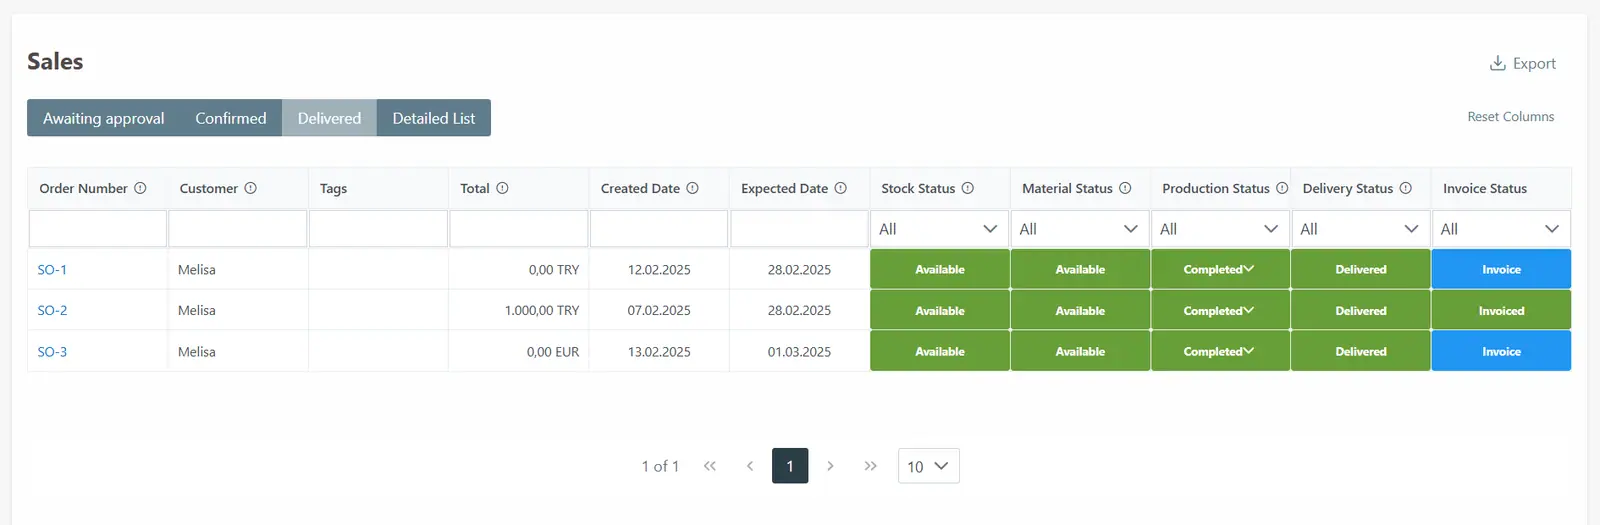The image size is (1600, 525).
Task: Click info icon next to Stock Status
Action: coord(968,188)
